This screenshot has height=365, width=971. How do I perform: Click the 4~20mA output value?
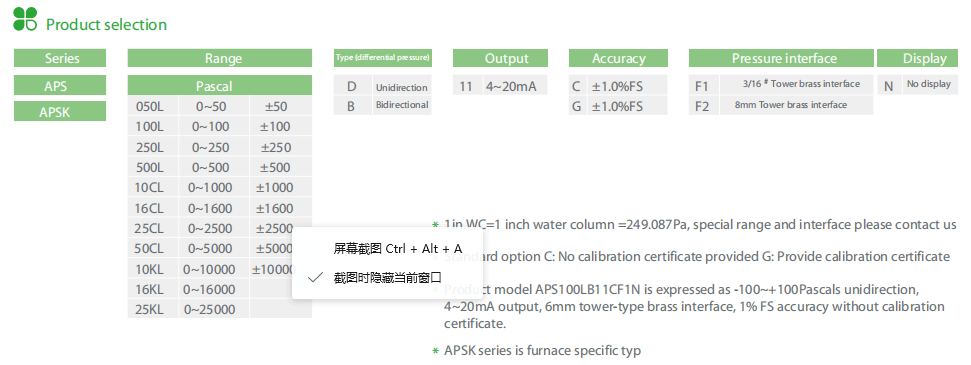(511, 86)
